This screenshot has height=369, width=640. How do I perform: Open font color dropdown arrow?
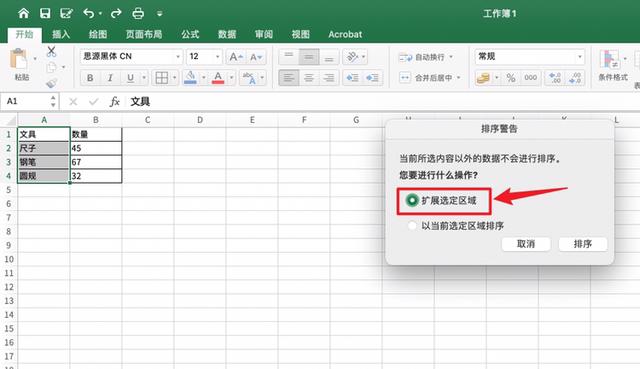point(231,78)
